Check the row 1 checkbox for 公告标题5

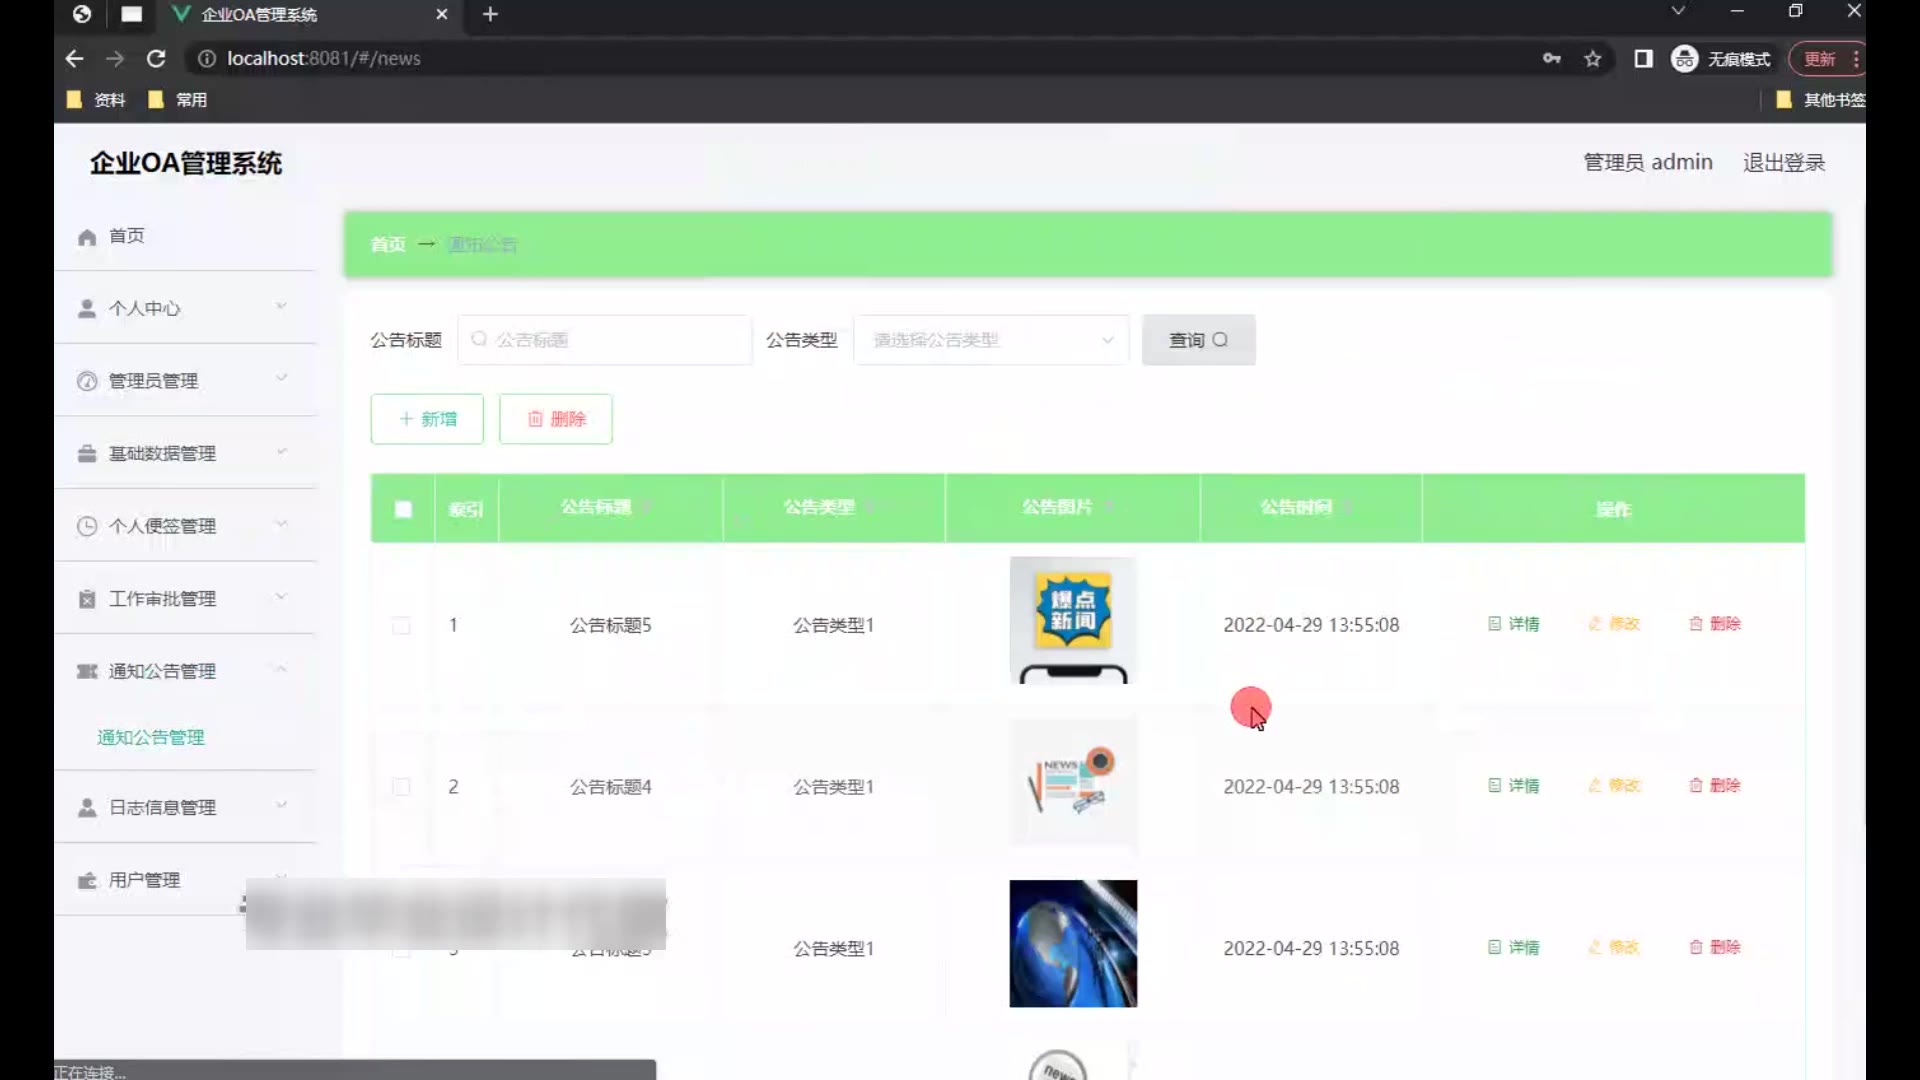401,626
